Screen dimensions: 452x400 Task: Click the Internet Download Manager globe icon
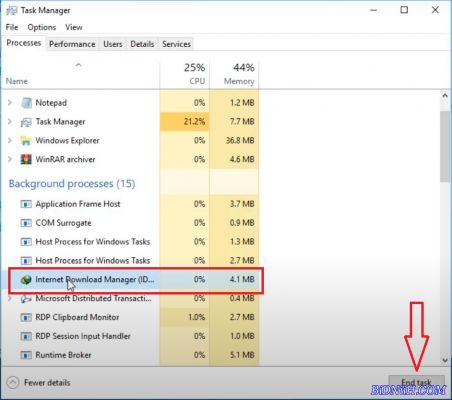26,280
